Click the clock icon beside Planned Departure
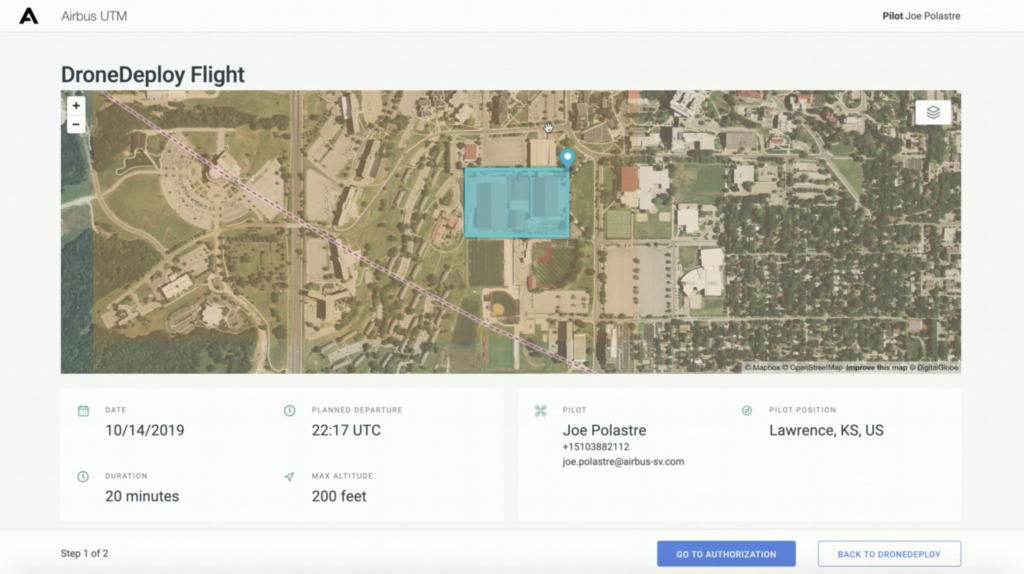This screenshot has height=574, width=1024. click(289, 411)
